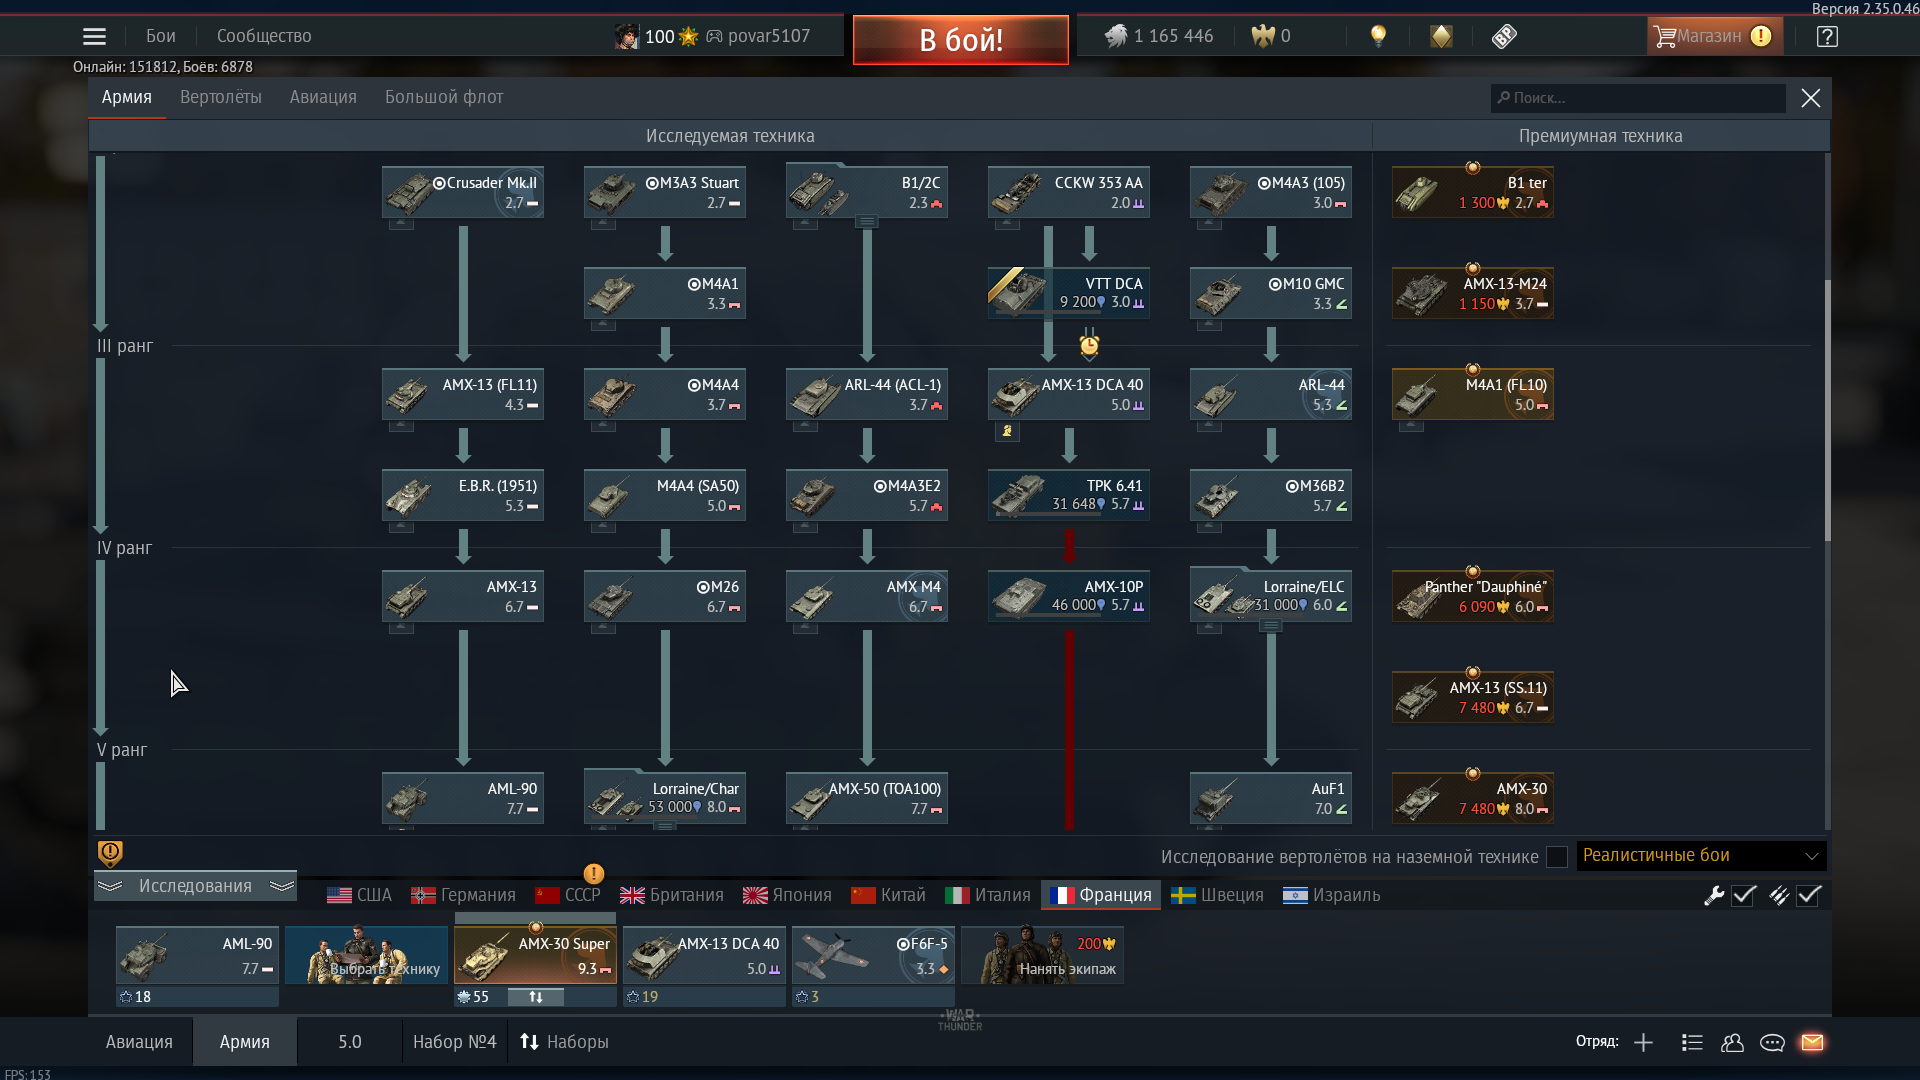The width and height of the screenshot is (1920, 1080).
Task: Open the Набор №4 preset selector
Action: pos(455,1042)
